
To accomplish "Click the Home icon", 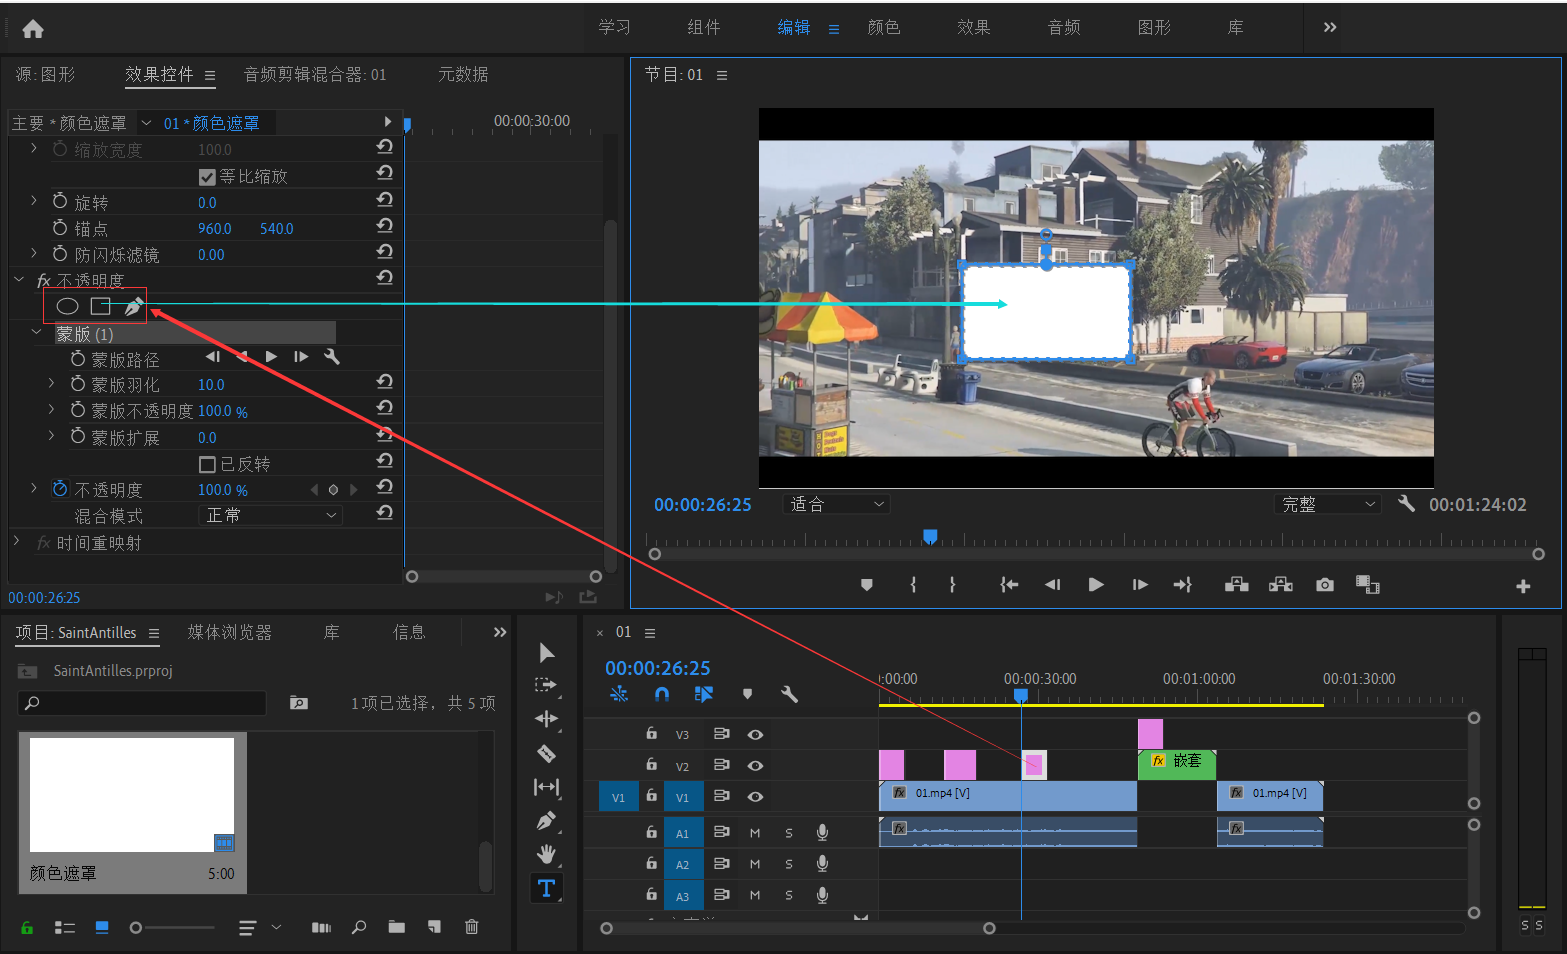I will (x=33, y=28).
